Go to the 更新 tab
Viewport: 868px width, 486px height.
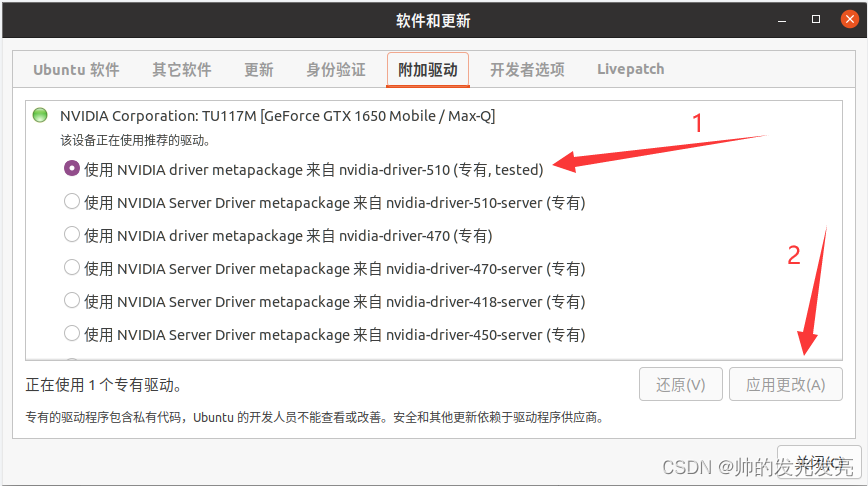pyautogui.click(x=259, y=70)
